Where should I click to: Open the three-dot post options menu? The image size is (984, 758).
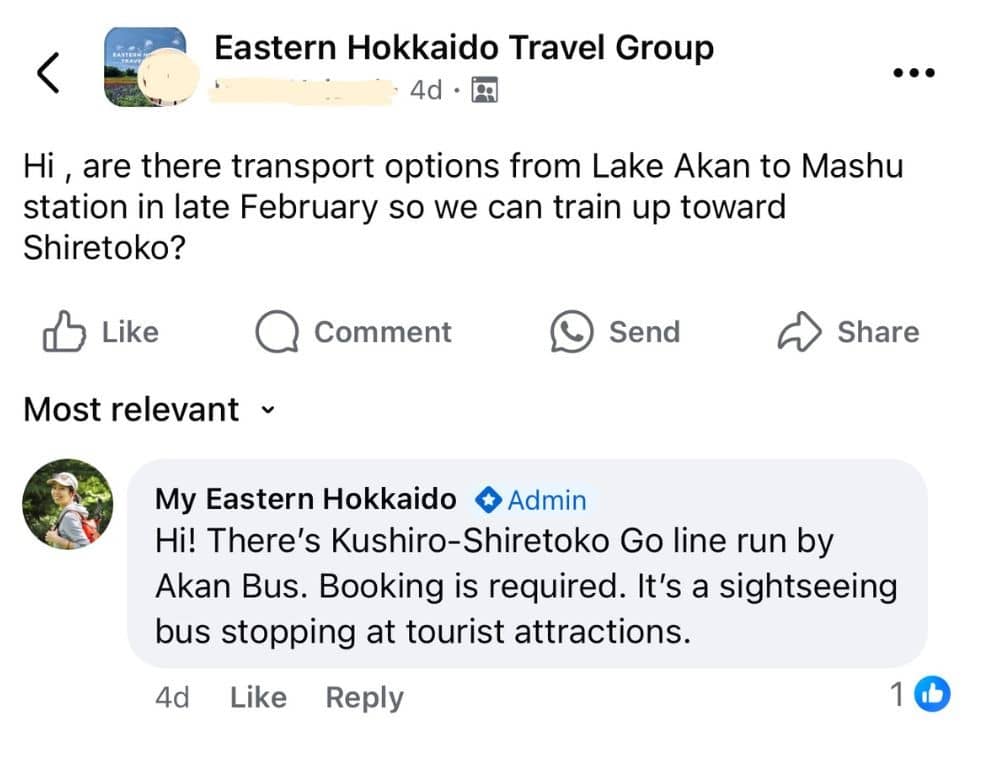tap(914, 73)
